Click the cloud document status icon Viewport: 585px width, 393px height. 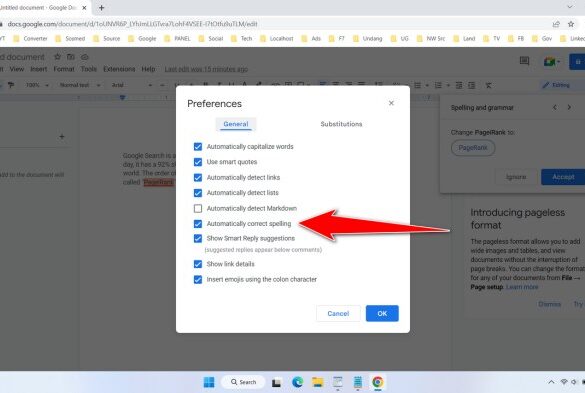pos(85,57)
